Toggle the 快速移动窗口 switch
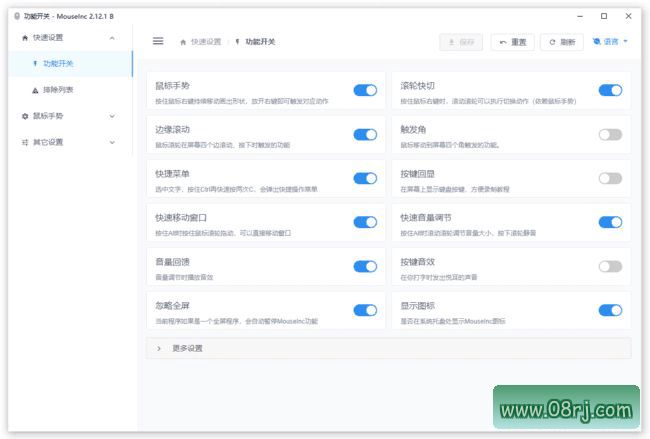The image size is (650, 439). (x=365, y=222)
